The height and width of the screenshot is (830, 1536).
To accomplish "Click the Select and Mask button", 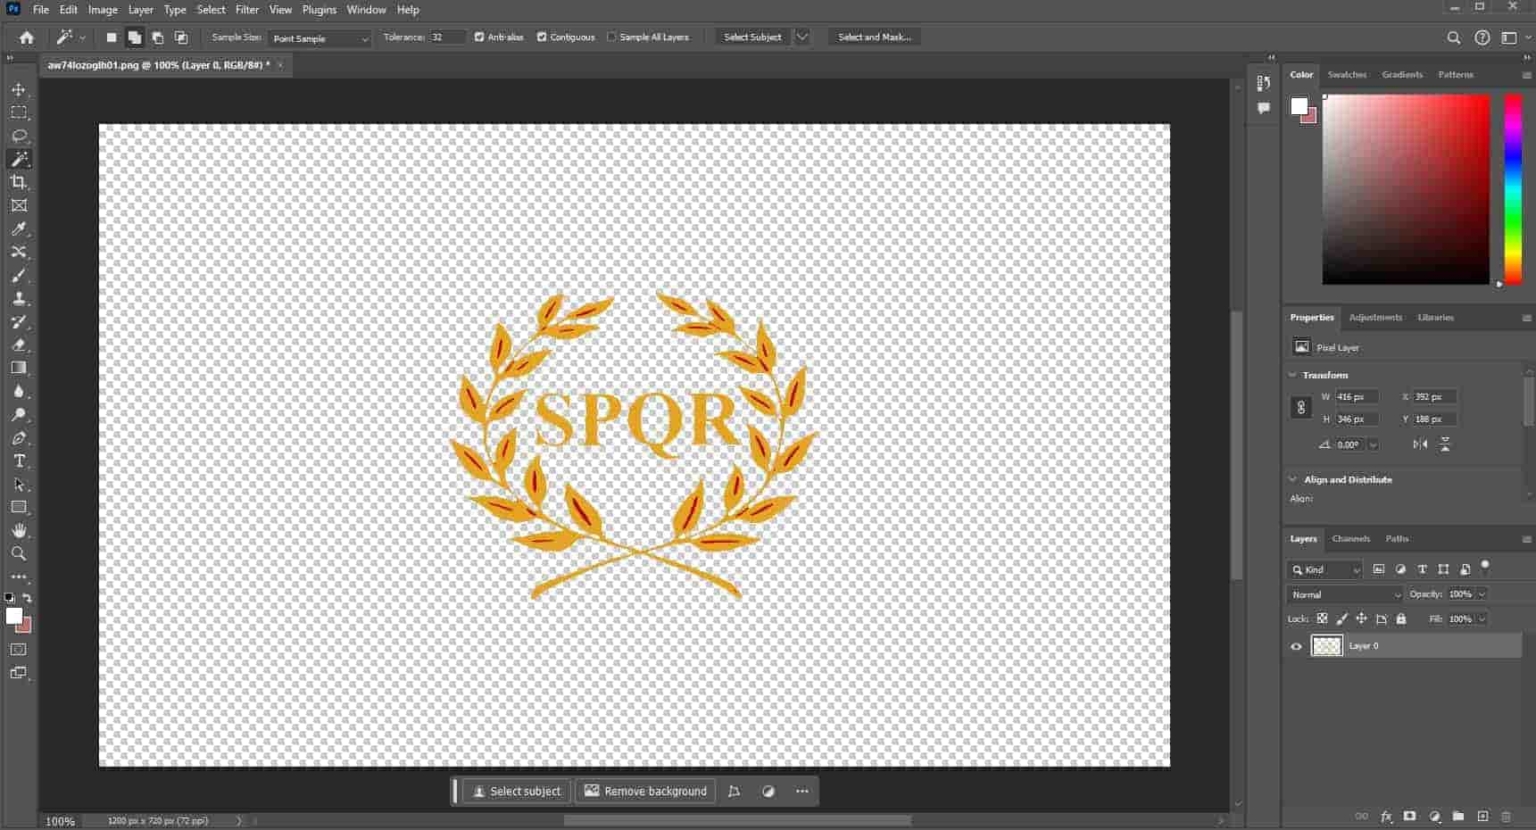I will (874, 37).
